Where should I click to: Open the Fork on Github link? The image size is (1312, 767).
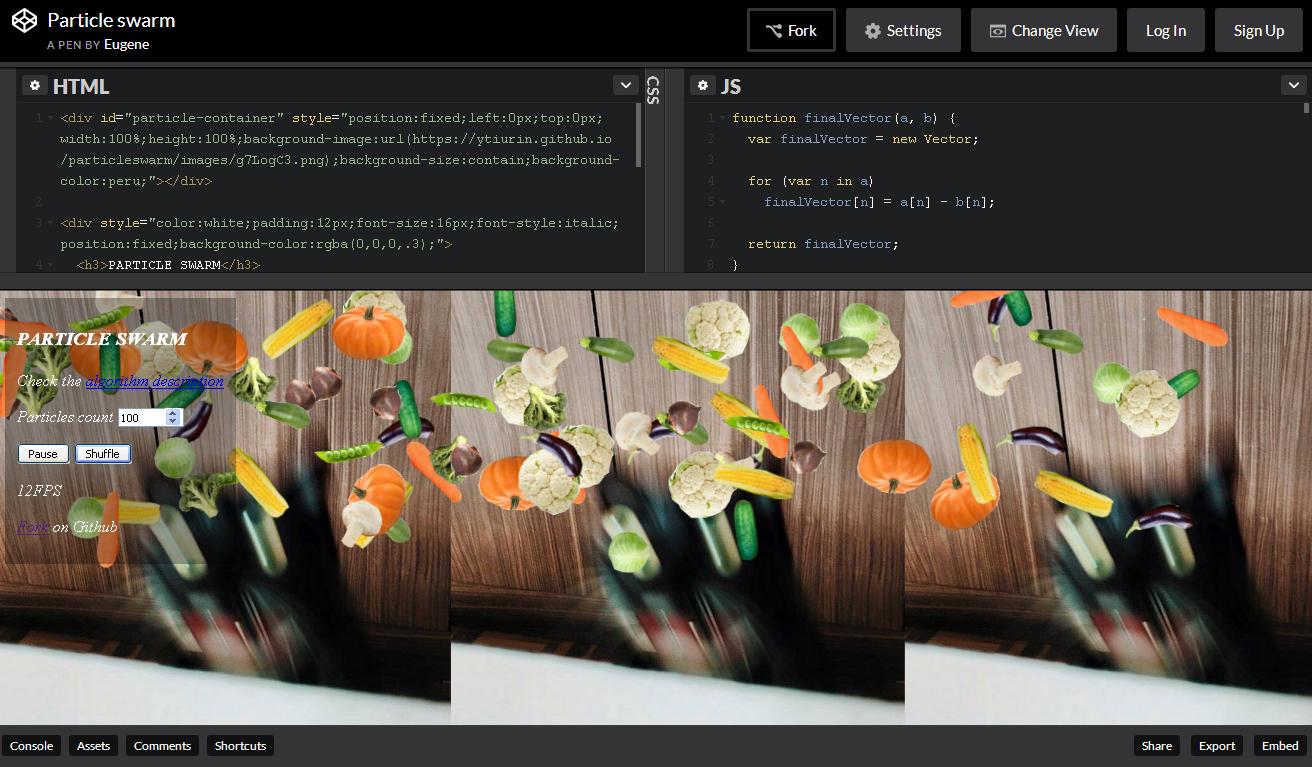coord(33,527)
